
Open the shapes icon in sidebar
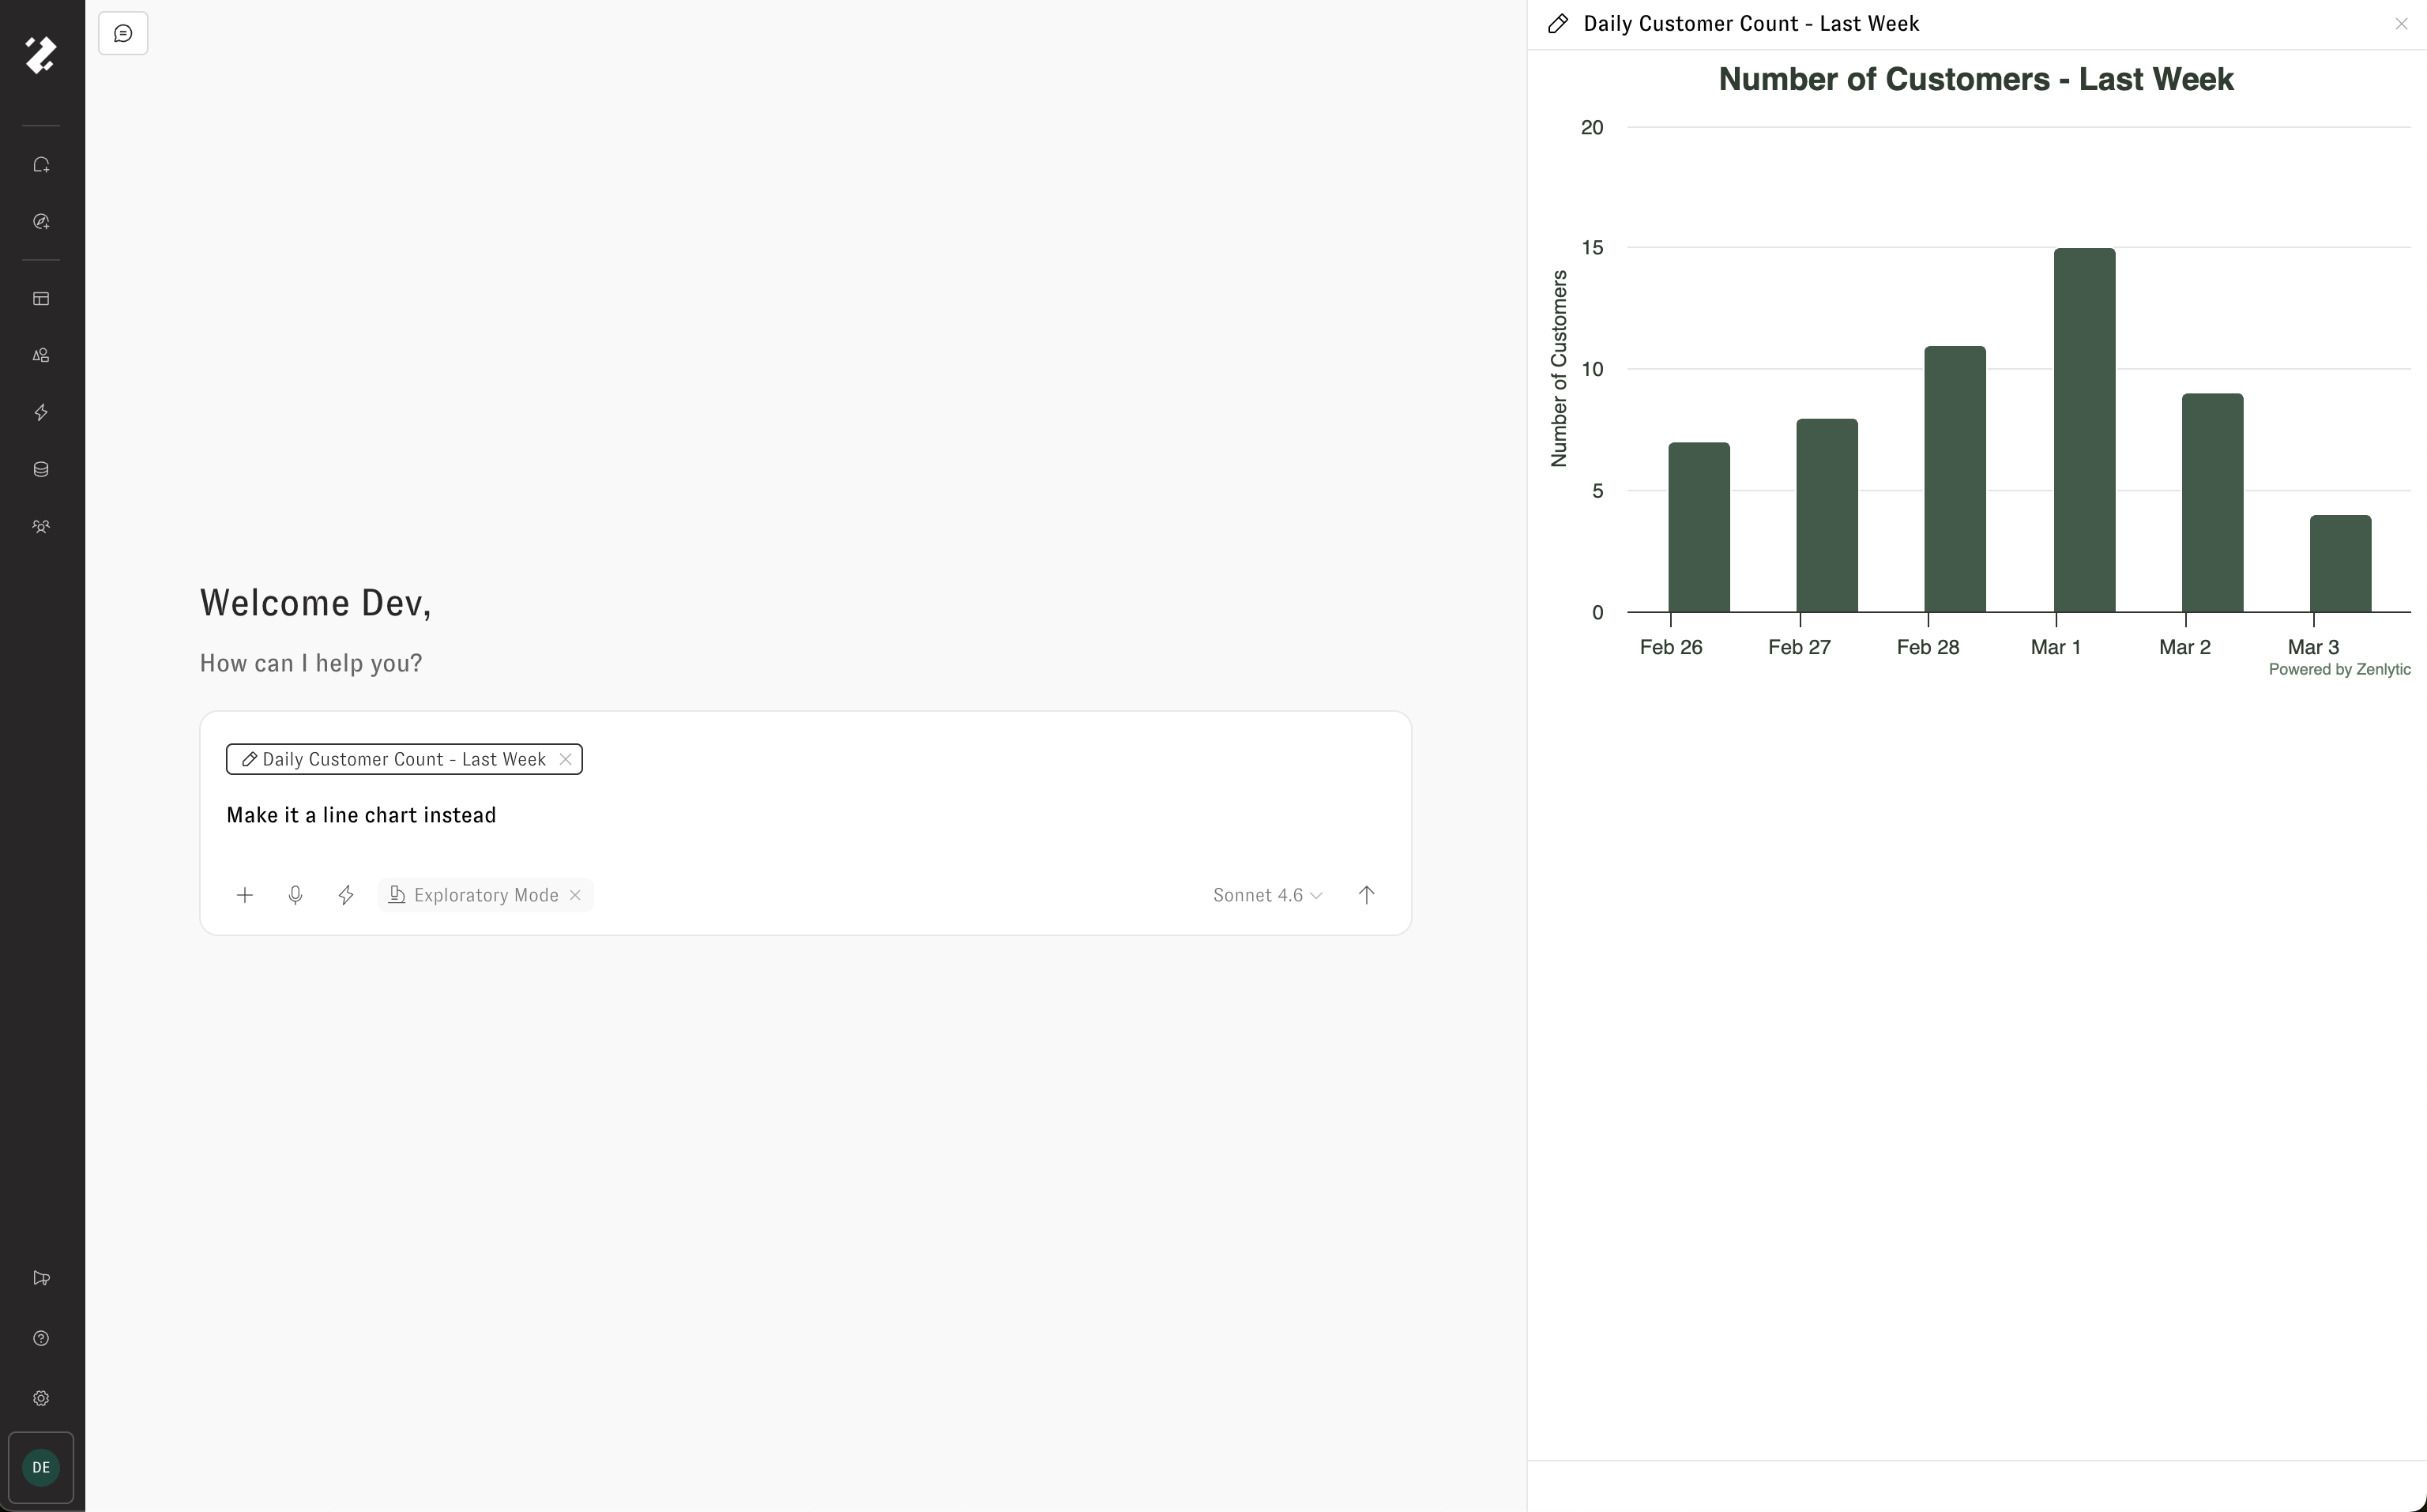coord(41,356)
